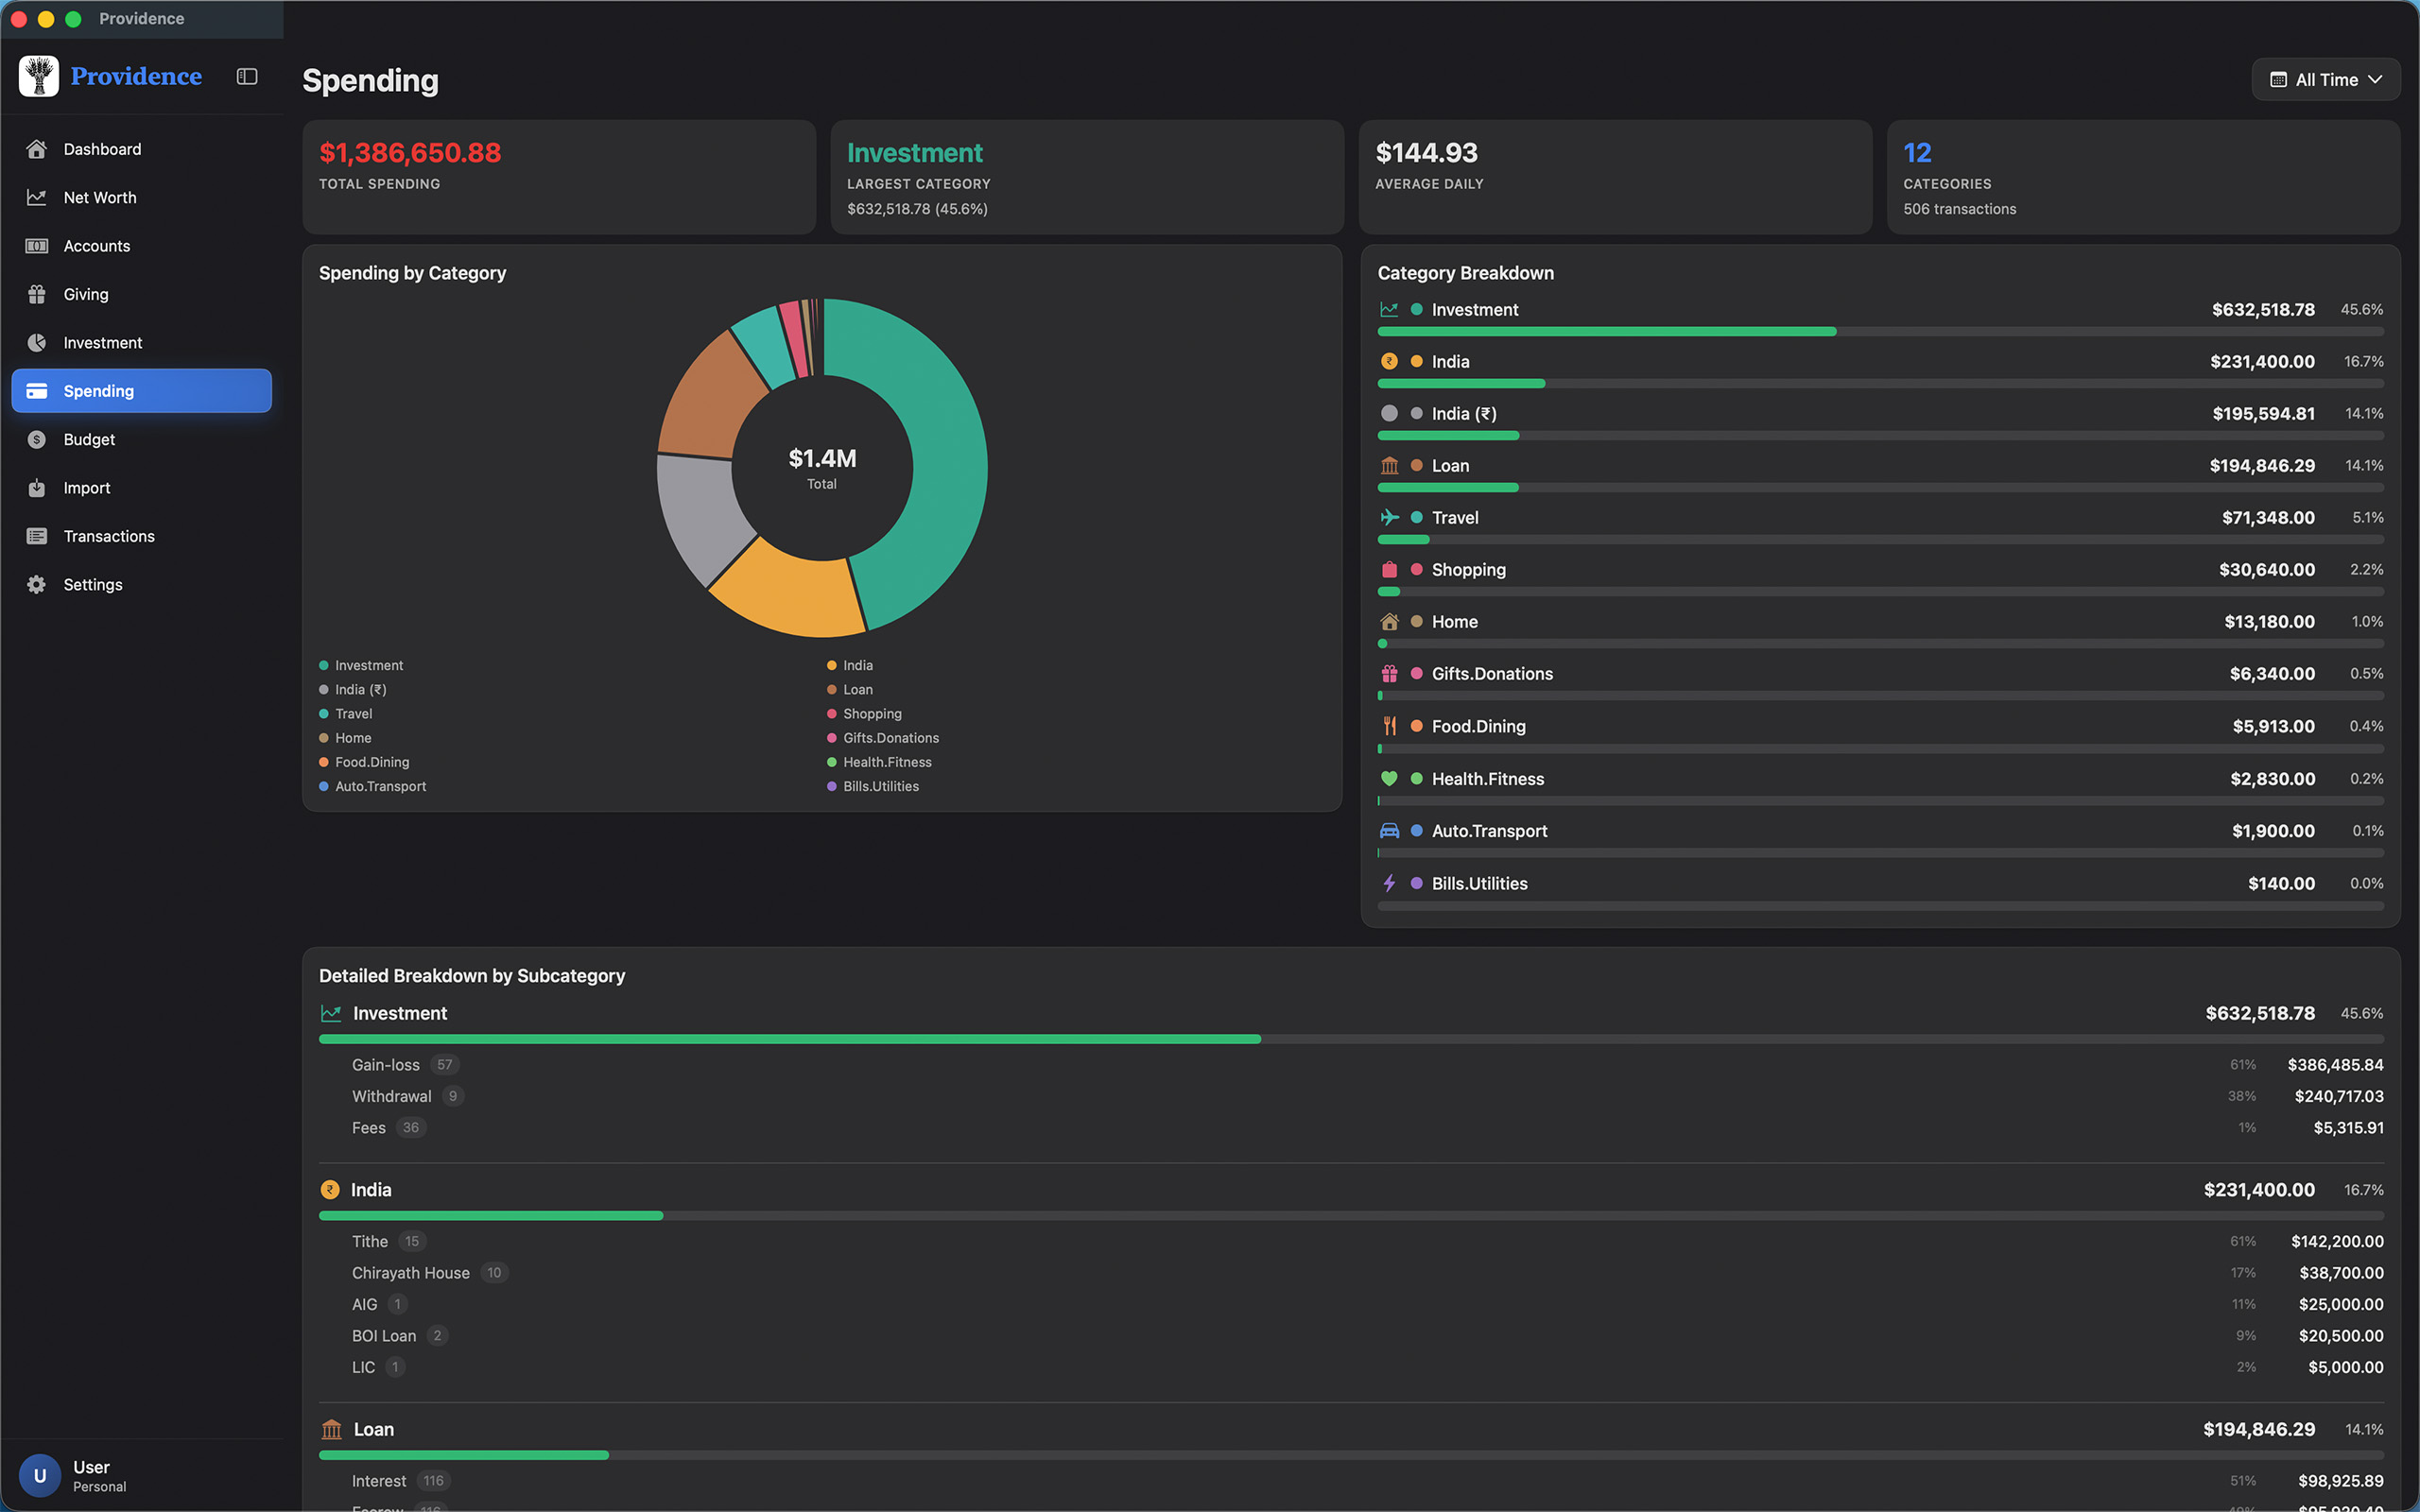2420x1512 pixels.
Task: Click the Investment legend color dot
Action: click(324, 666)
